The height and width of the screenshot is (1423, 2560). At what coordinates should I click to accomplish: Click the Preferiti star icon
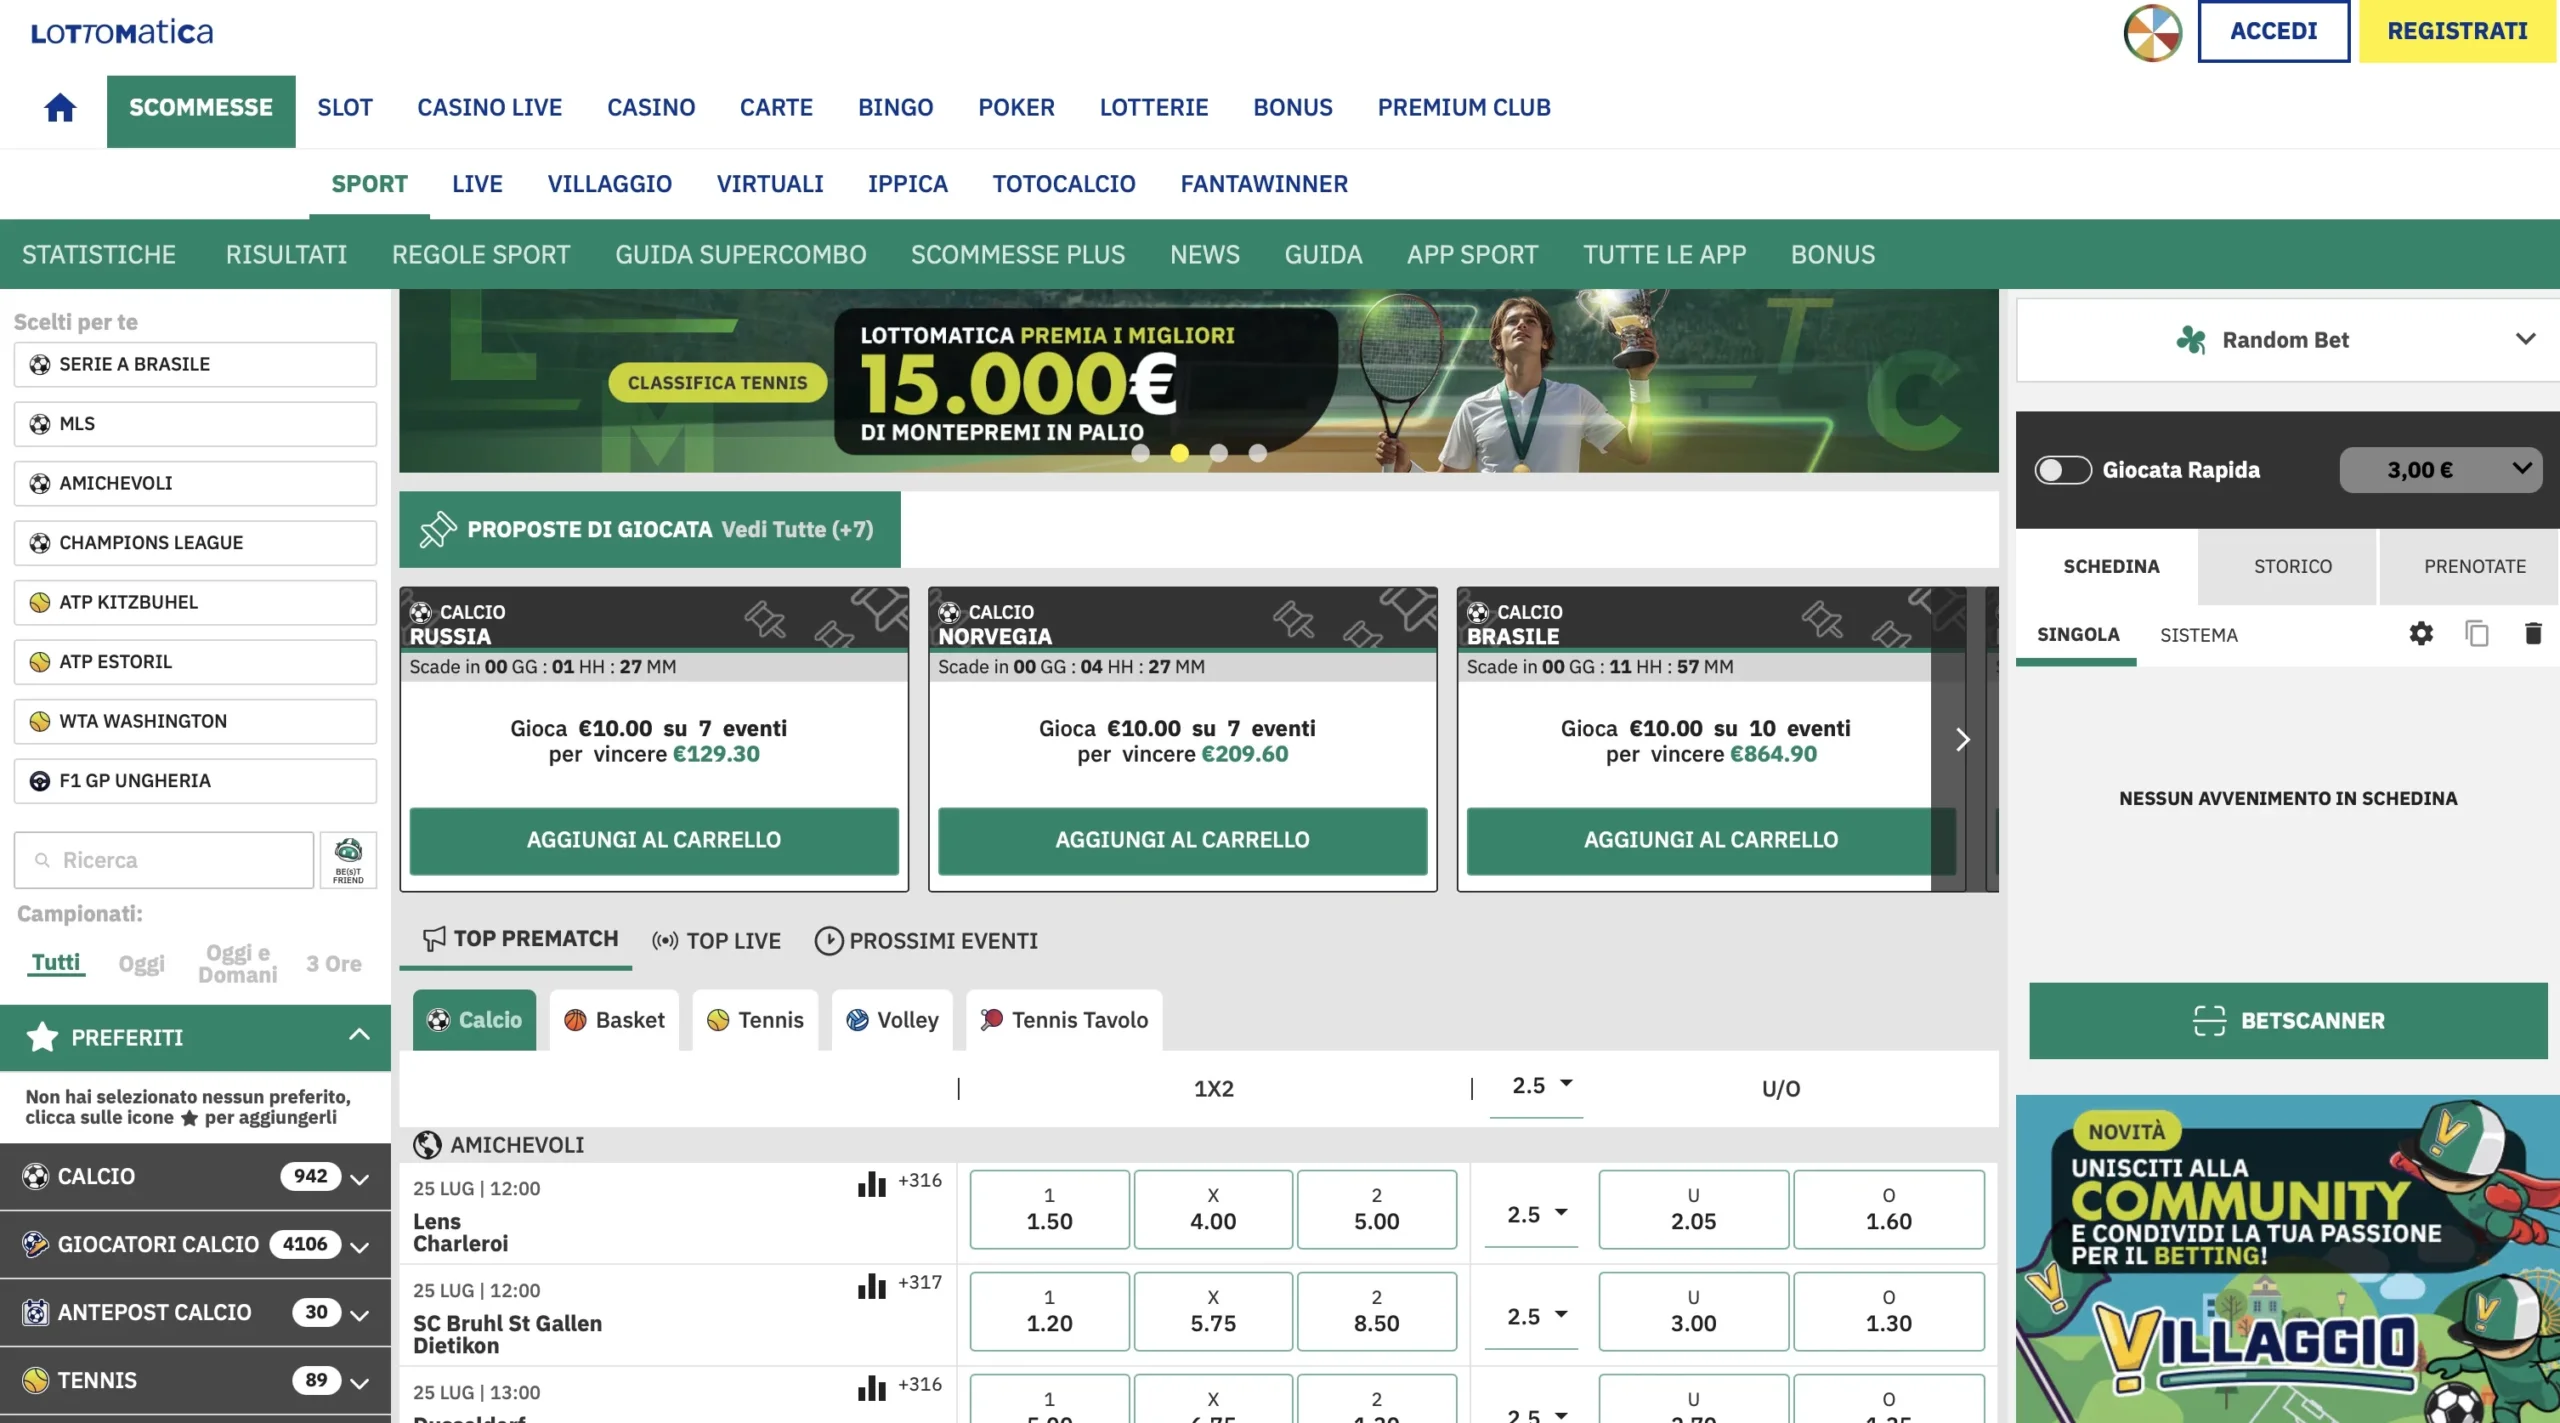pos(42,1037)
